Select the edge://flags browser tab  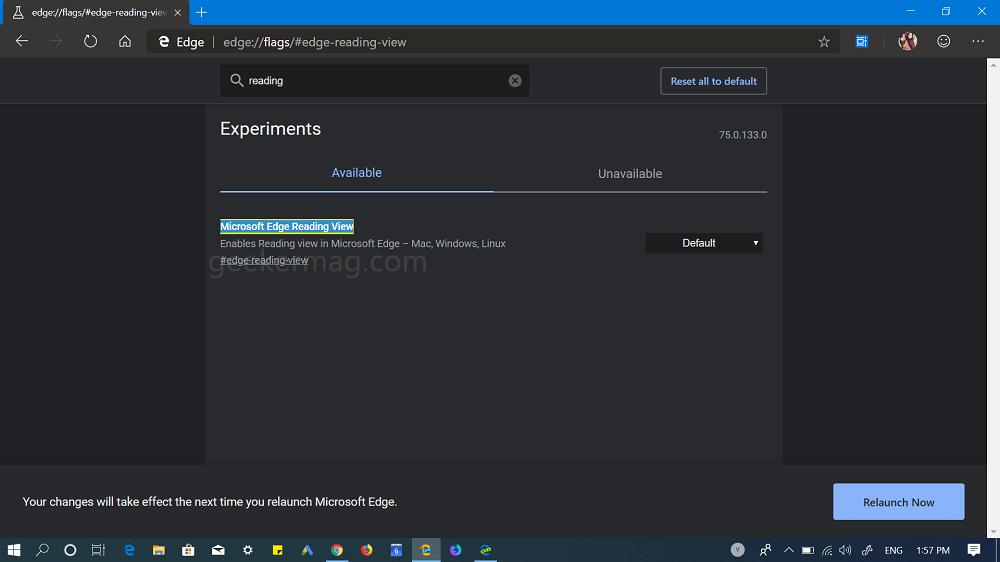(96, 13)
